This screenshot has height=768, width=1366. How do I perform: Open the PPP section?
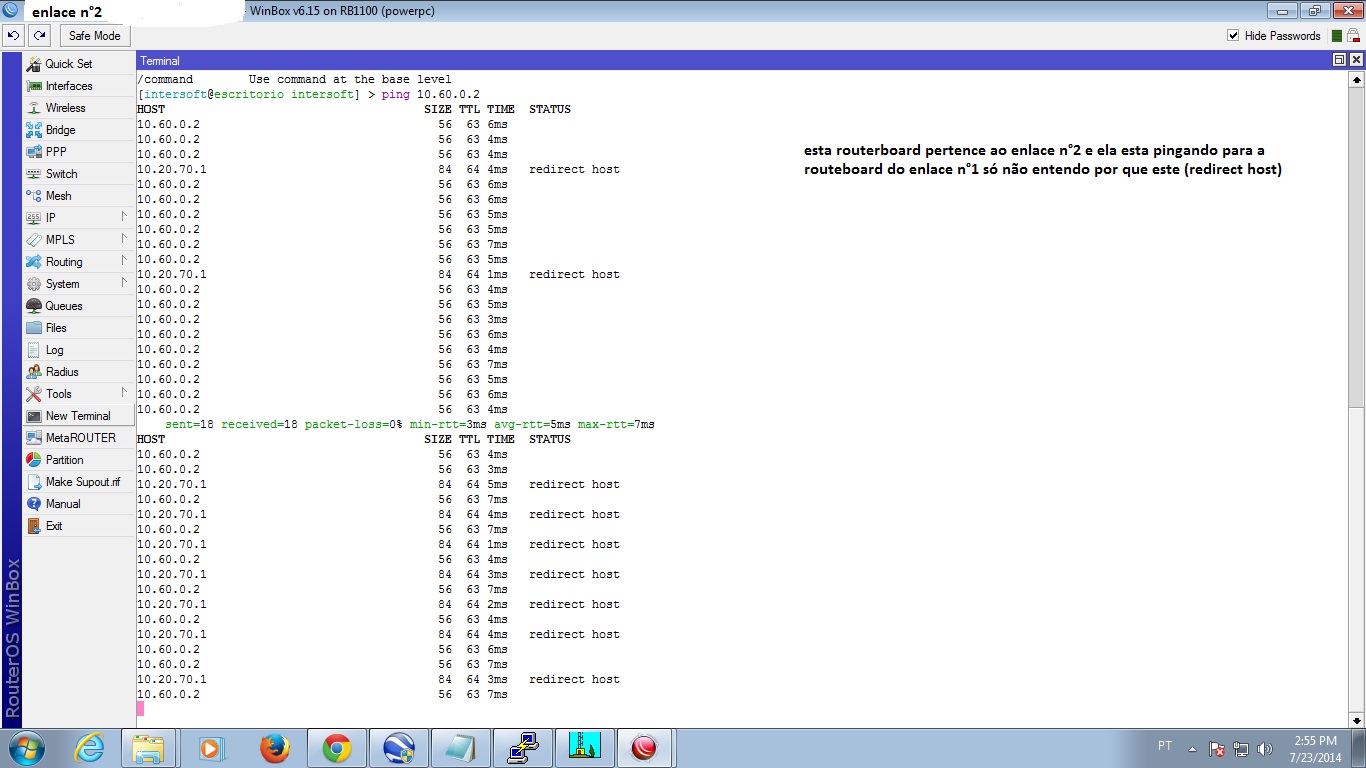78,152
